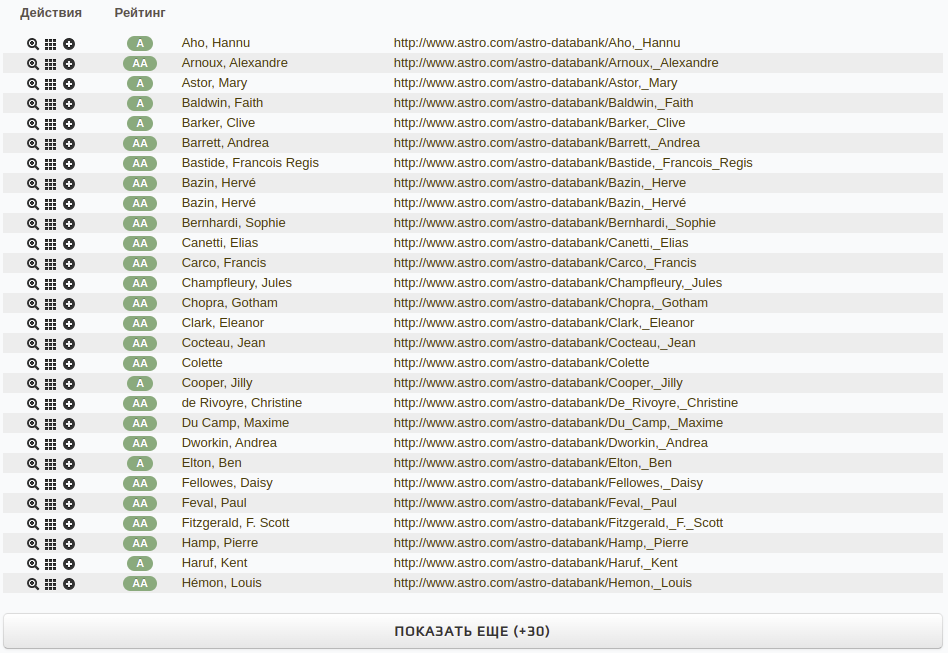
Task: Select the name Feval, Paul
Action: point(214,502)
